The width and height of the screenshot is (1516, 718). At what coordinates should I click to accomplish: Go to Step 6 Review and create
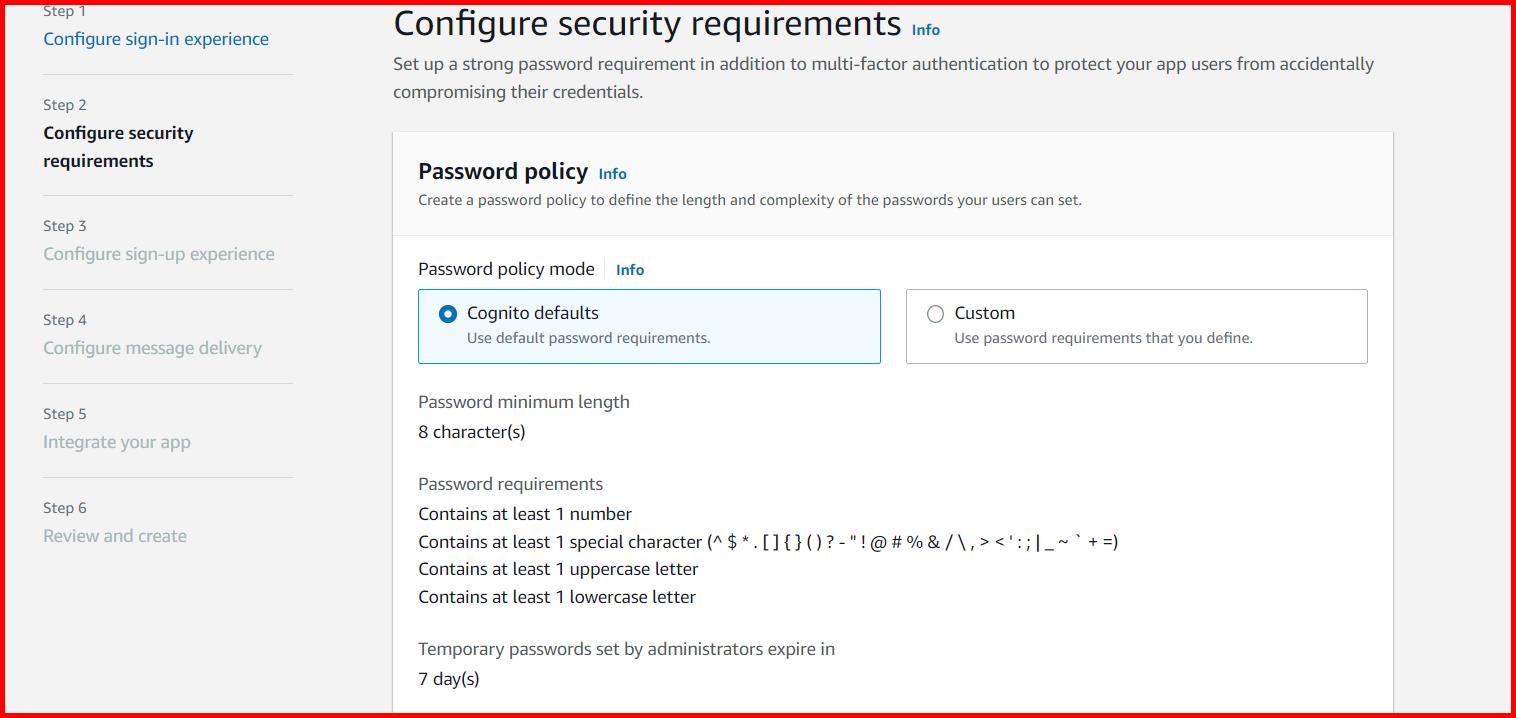(x=114, y=535)
